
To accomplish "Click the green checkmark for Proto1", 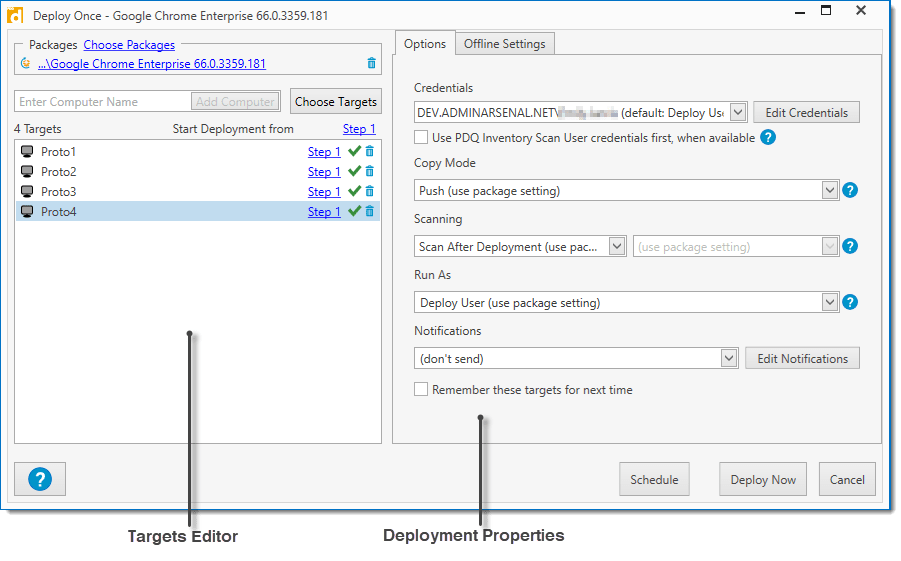I will [355, 151].
